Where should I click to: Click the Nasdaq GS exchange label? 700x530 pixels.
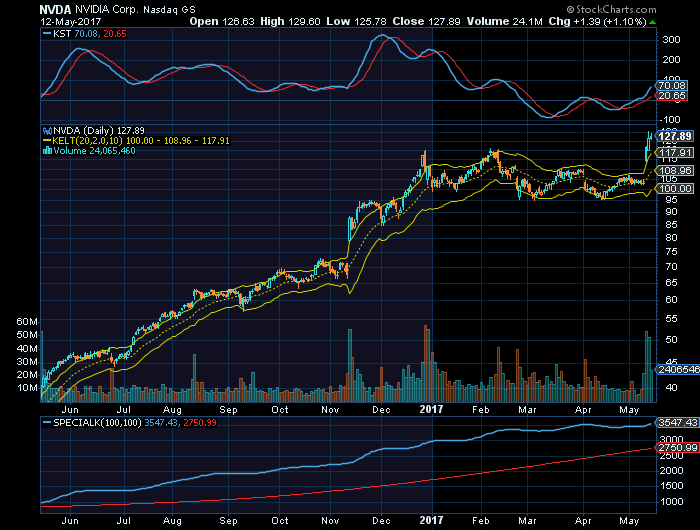click(x=169, y=9)
